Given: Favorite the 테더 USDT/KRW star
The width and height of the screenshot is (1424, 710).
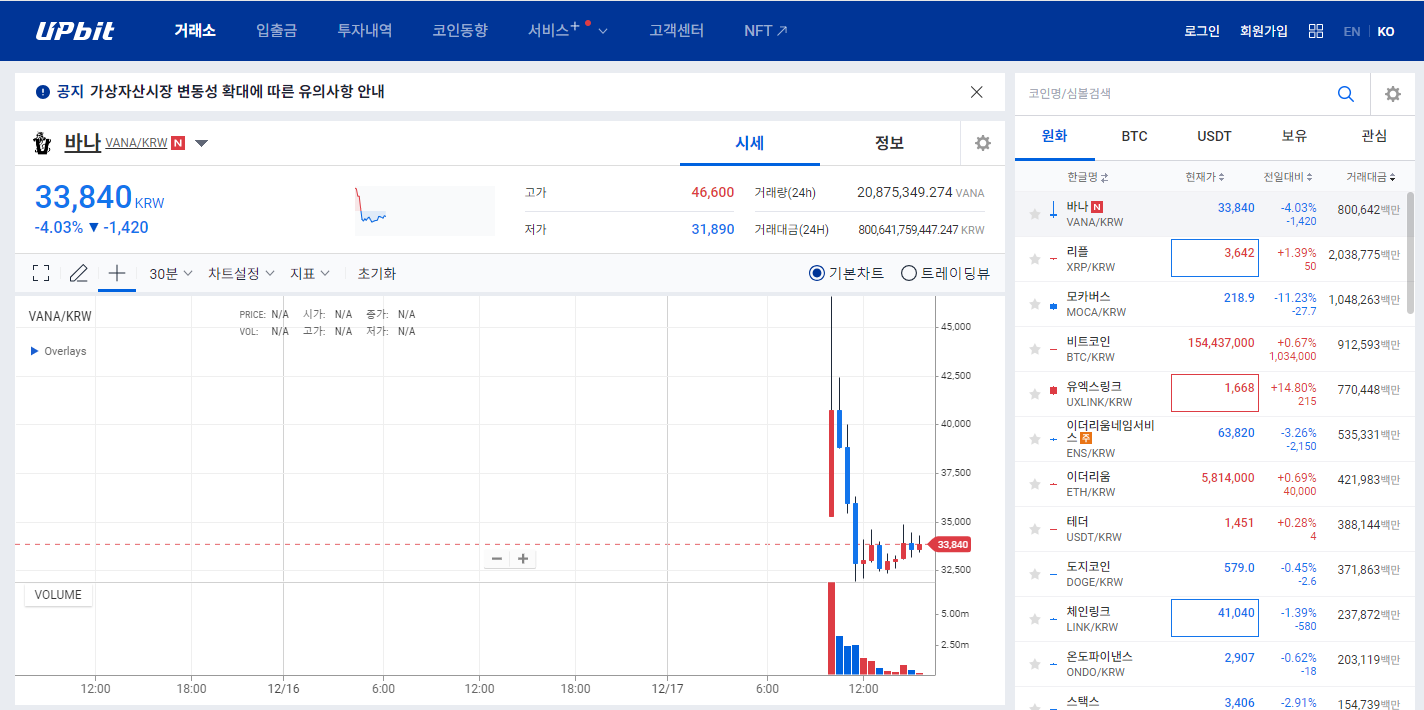Looking at the screenshot, I should click(1035, 529).
